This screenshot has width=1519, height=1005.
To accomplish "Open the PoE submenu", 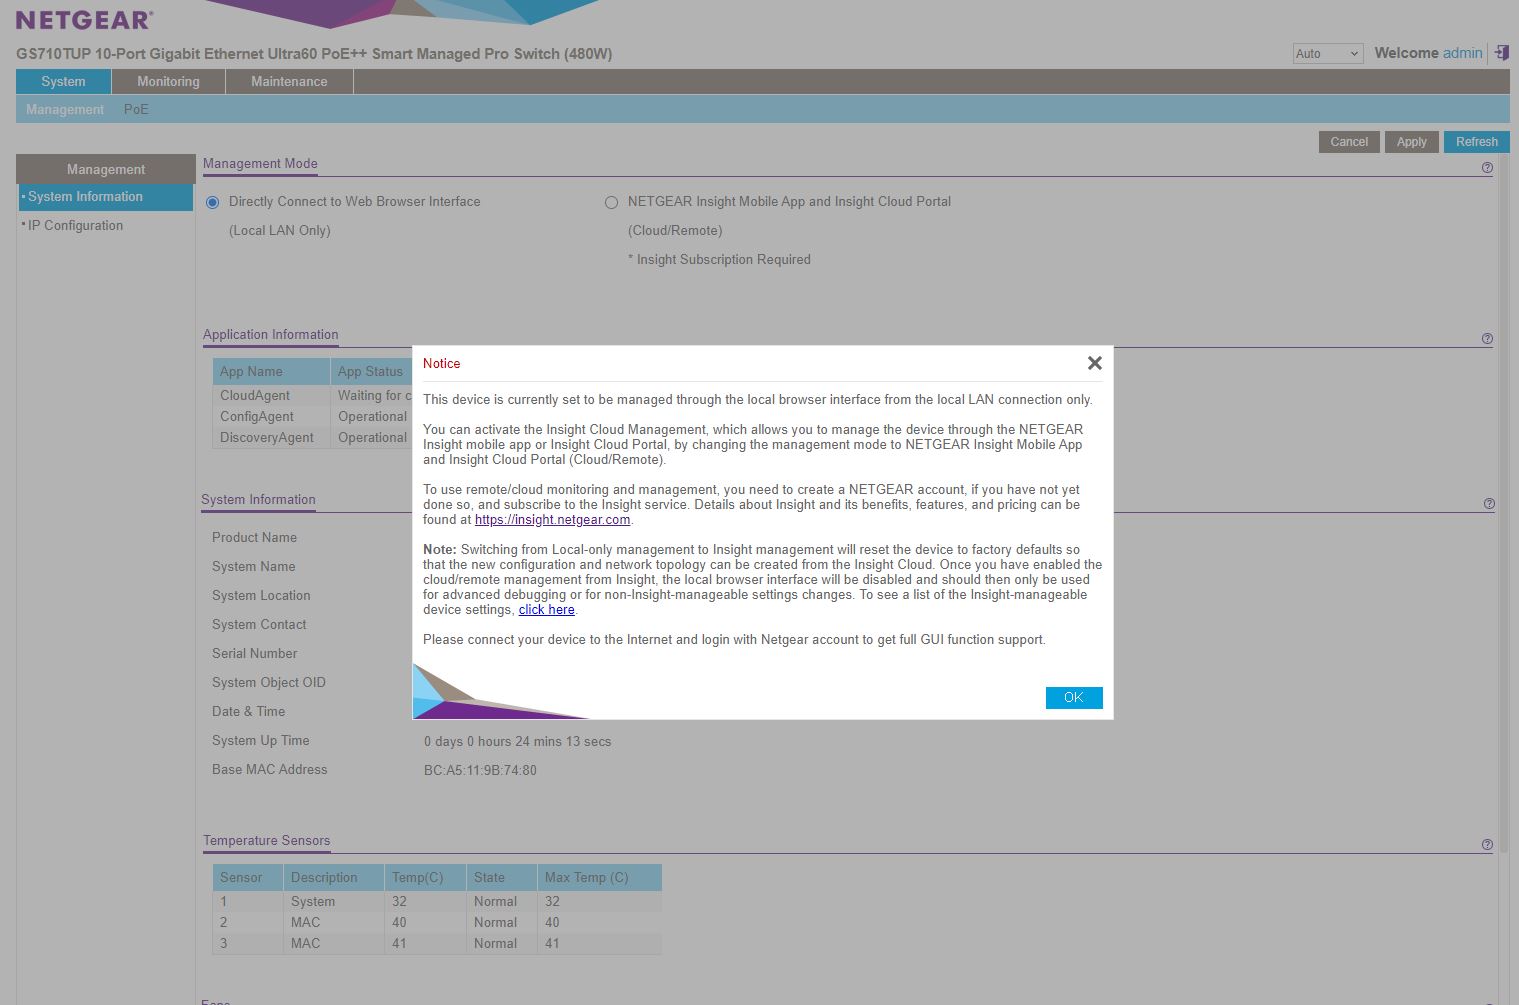I will tap(136, 110).
